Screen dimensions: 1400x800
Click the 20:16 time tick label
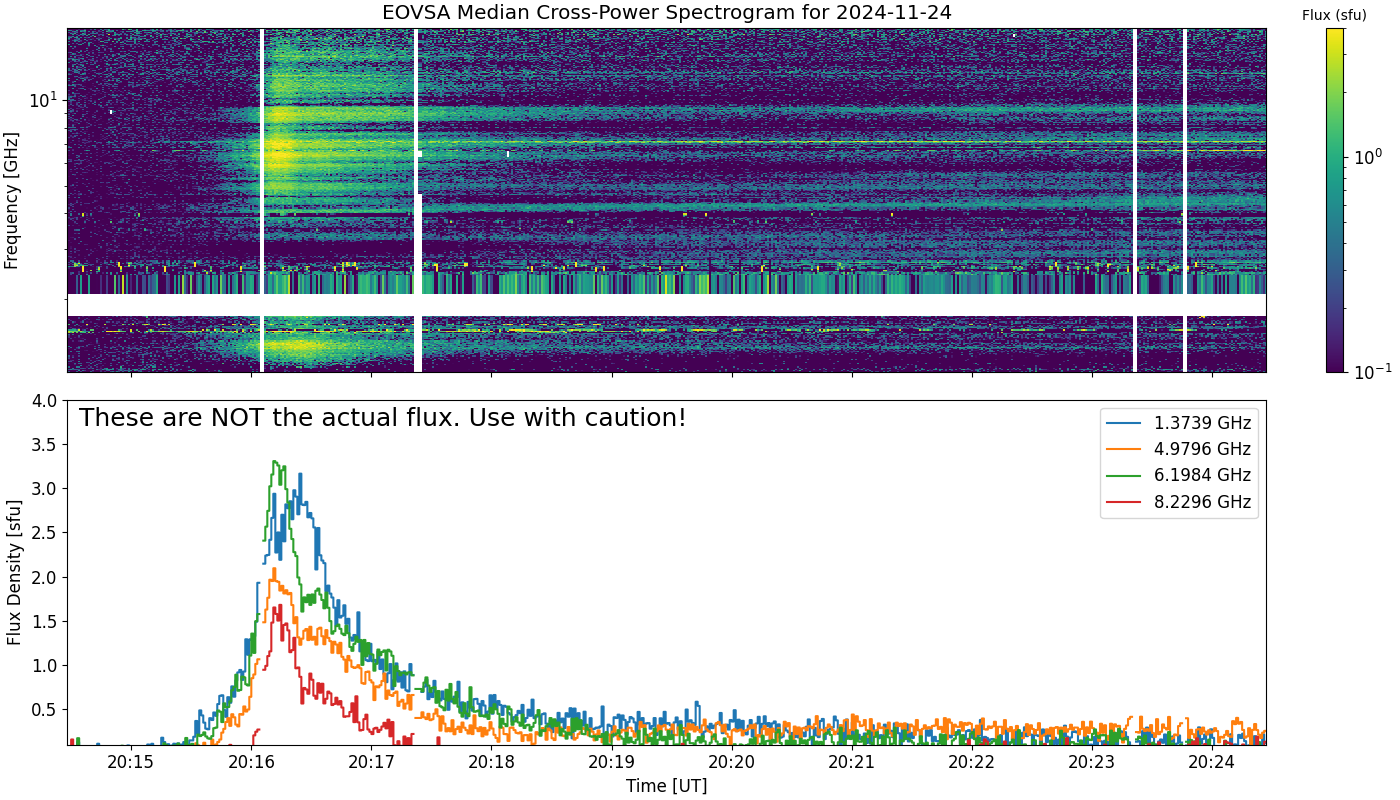point(251,763)
